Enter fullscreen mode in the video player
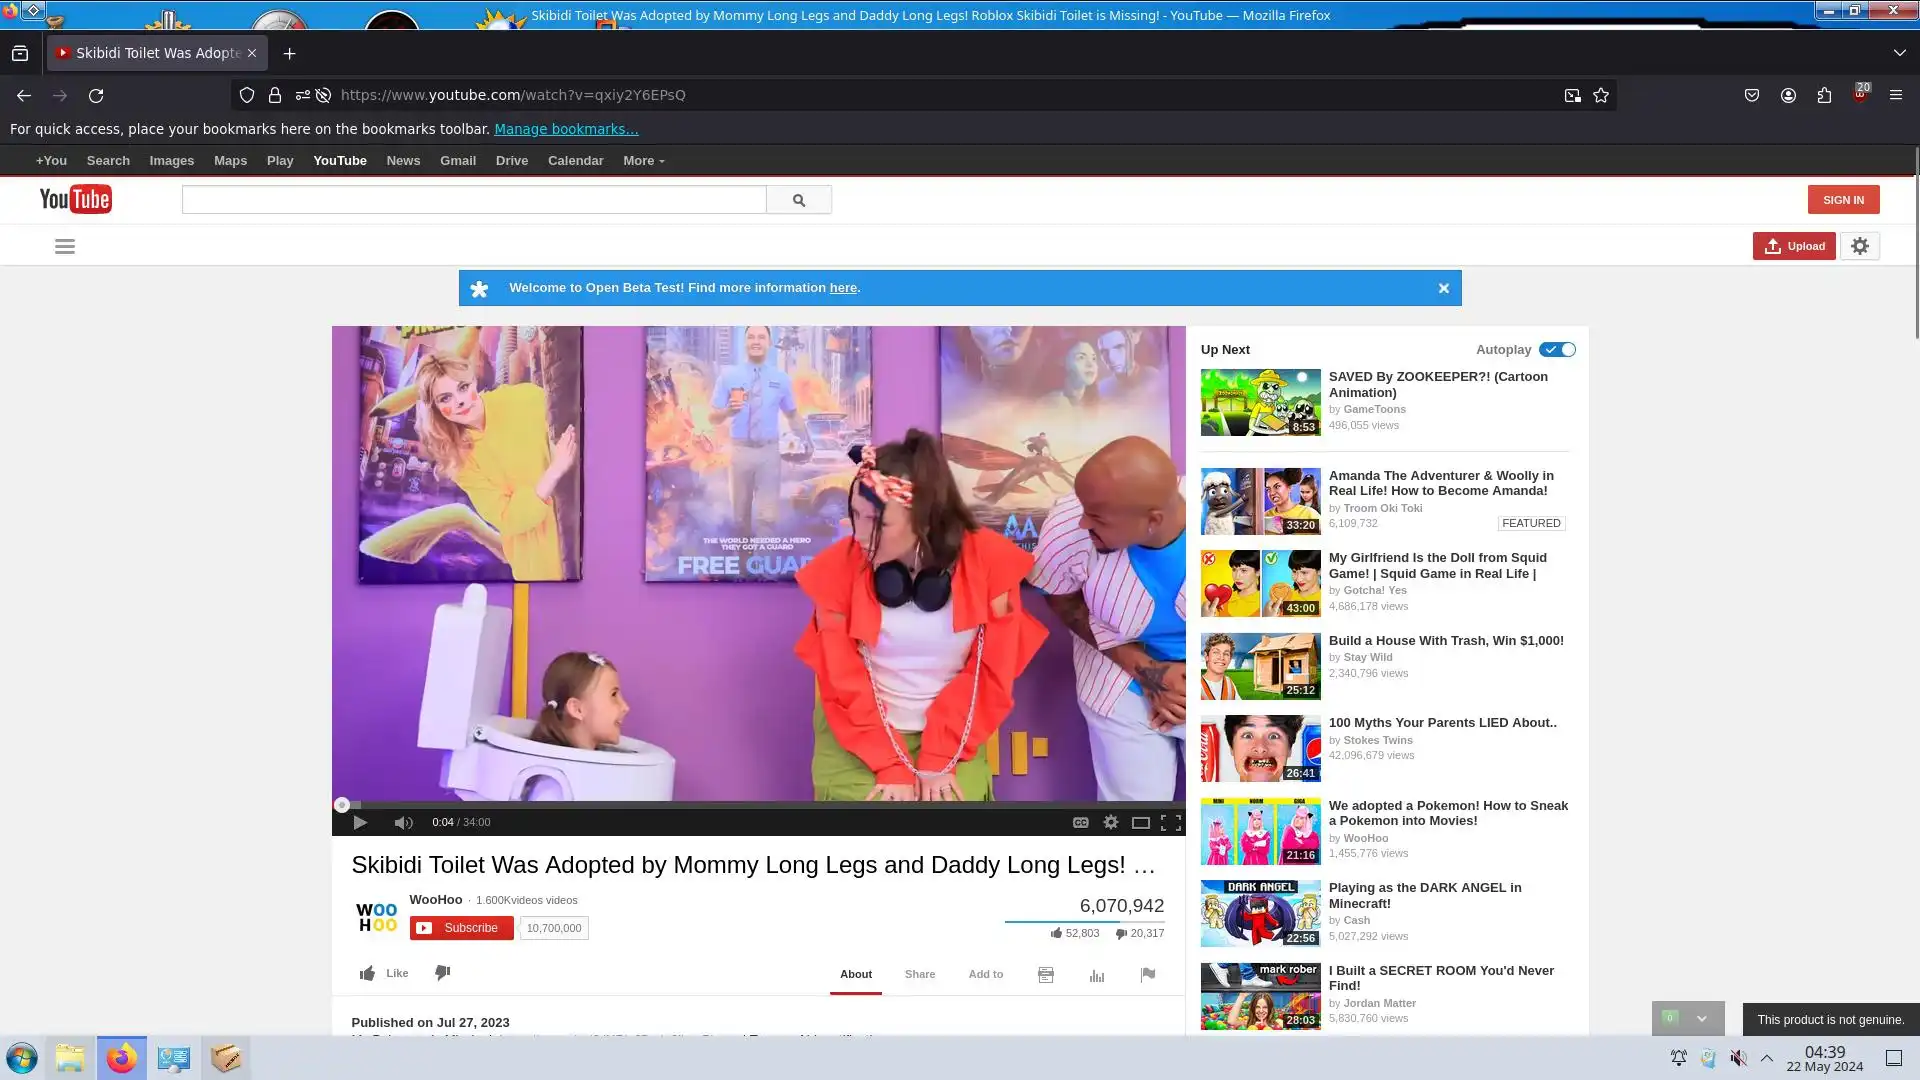Image resolution: width=1920 pixels, height=1080 pixels. pos(1171,822)
